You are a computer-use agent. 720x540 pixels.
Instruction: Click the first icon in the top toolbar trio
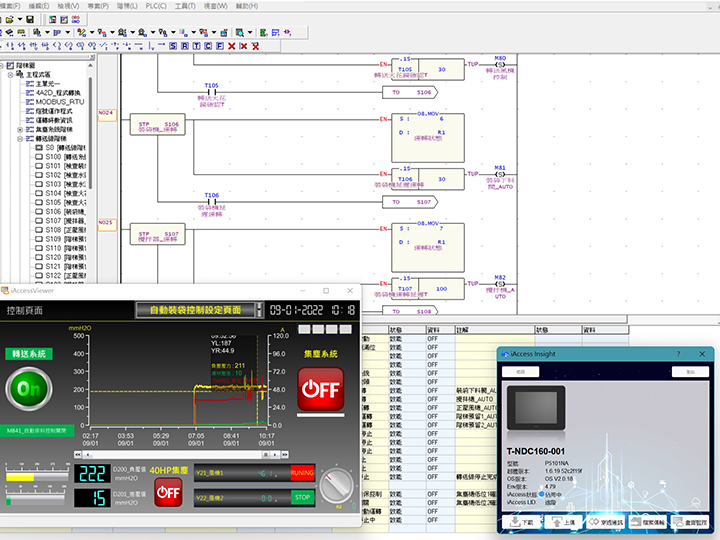[53, 19]
